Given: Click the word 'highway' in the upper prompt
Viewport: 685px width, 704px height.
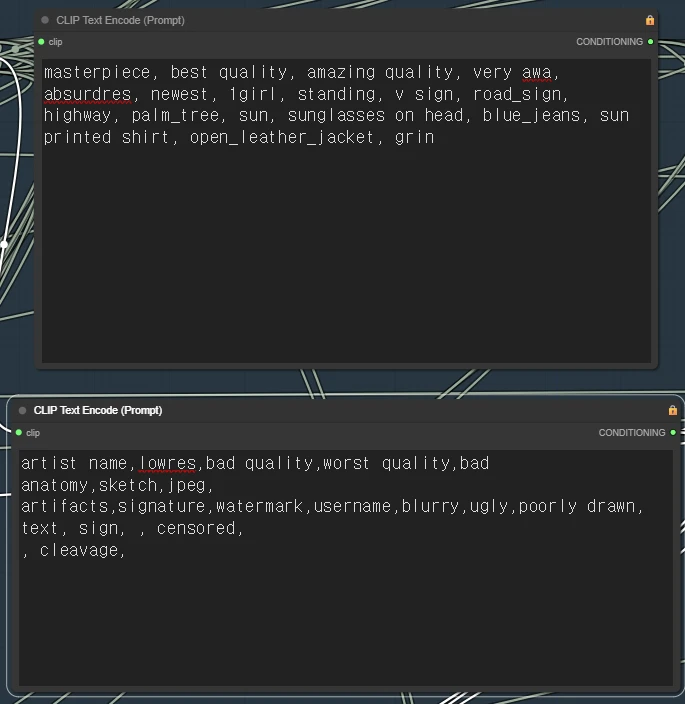Looking at the screenshot, I should [x=77, y=116].
